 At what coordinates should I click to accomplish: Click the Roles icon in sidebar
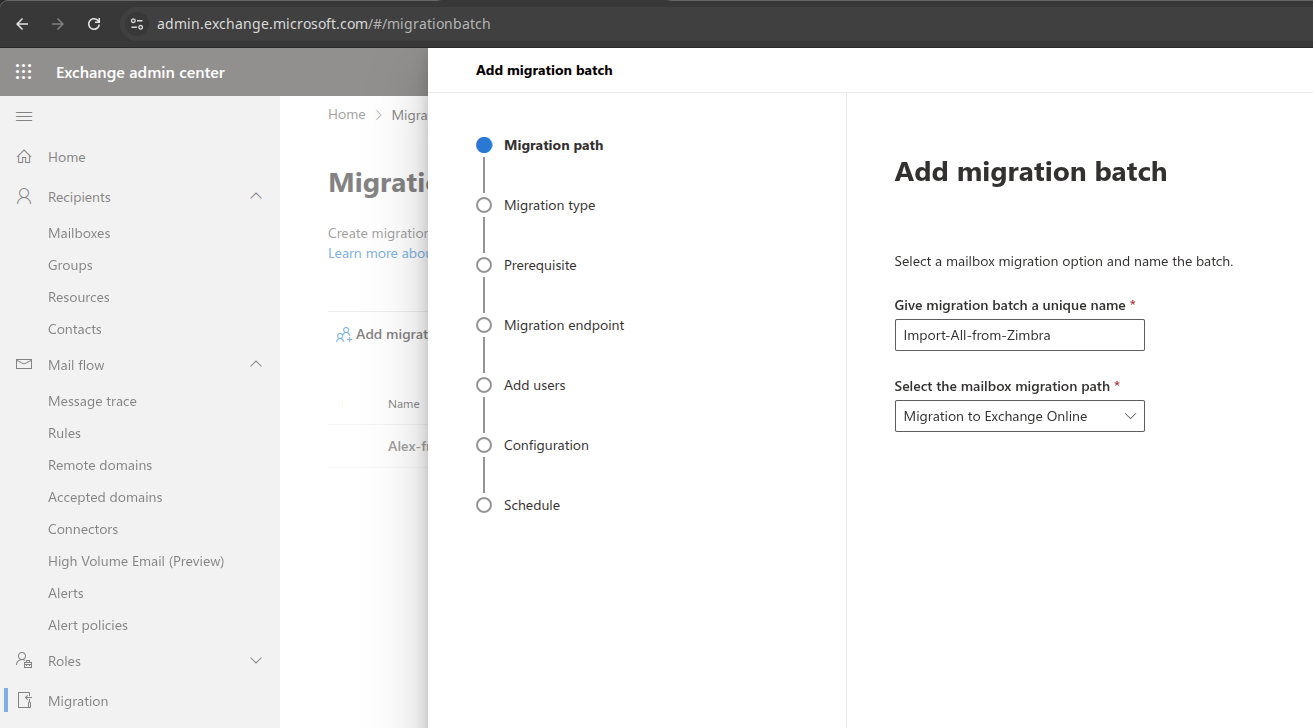click(25, 661)
